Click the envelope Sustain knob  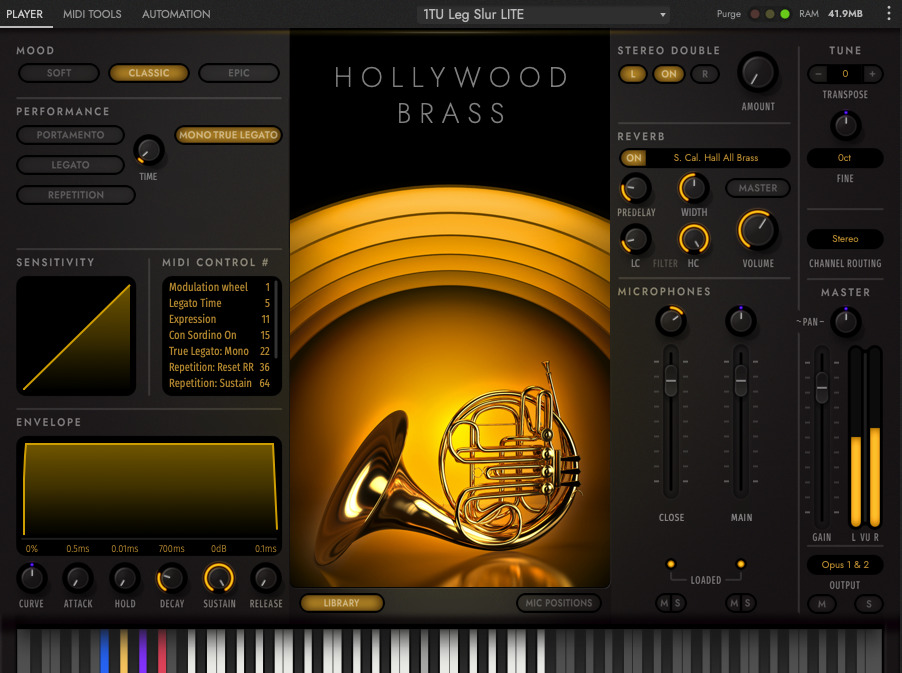coord(219,578)
